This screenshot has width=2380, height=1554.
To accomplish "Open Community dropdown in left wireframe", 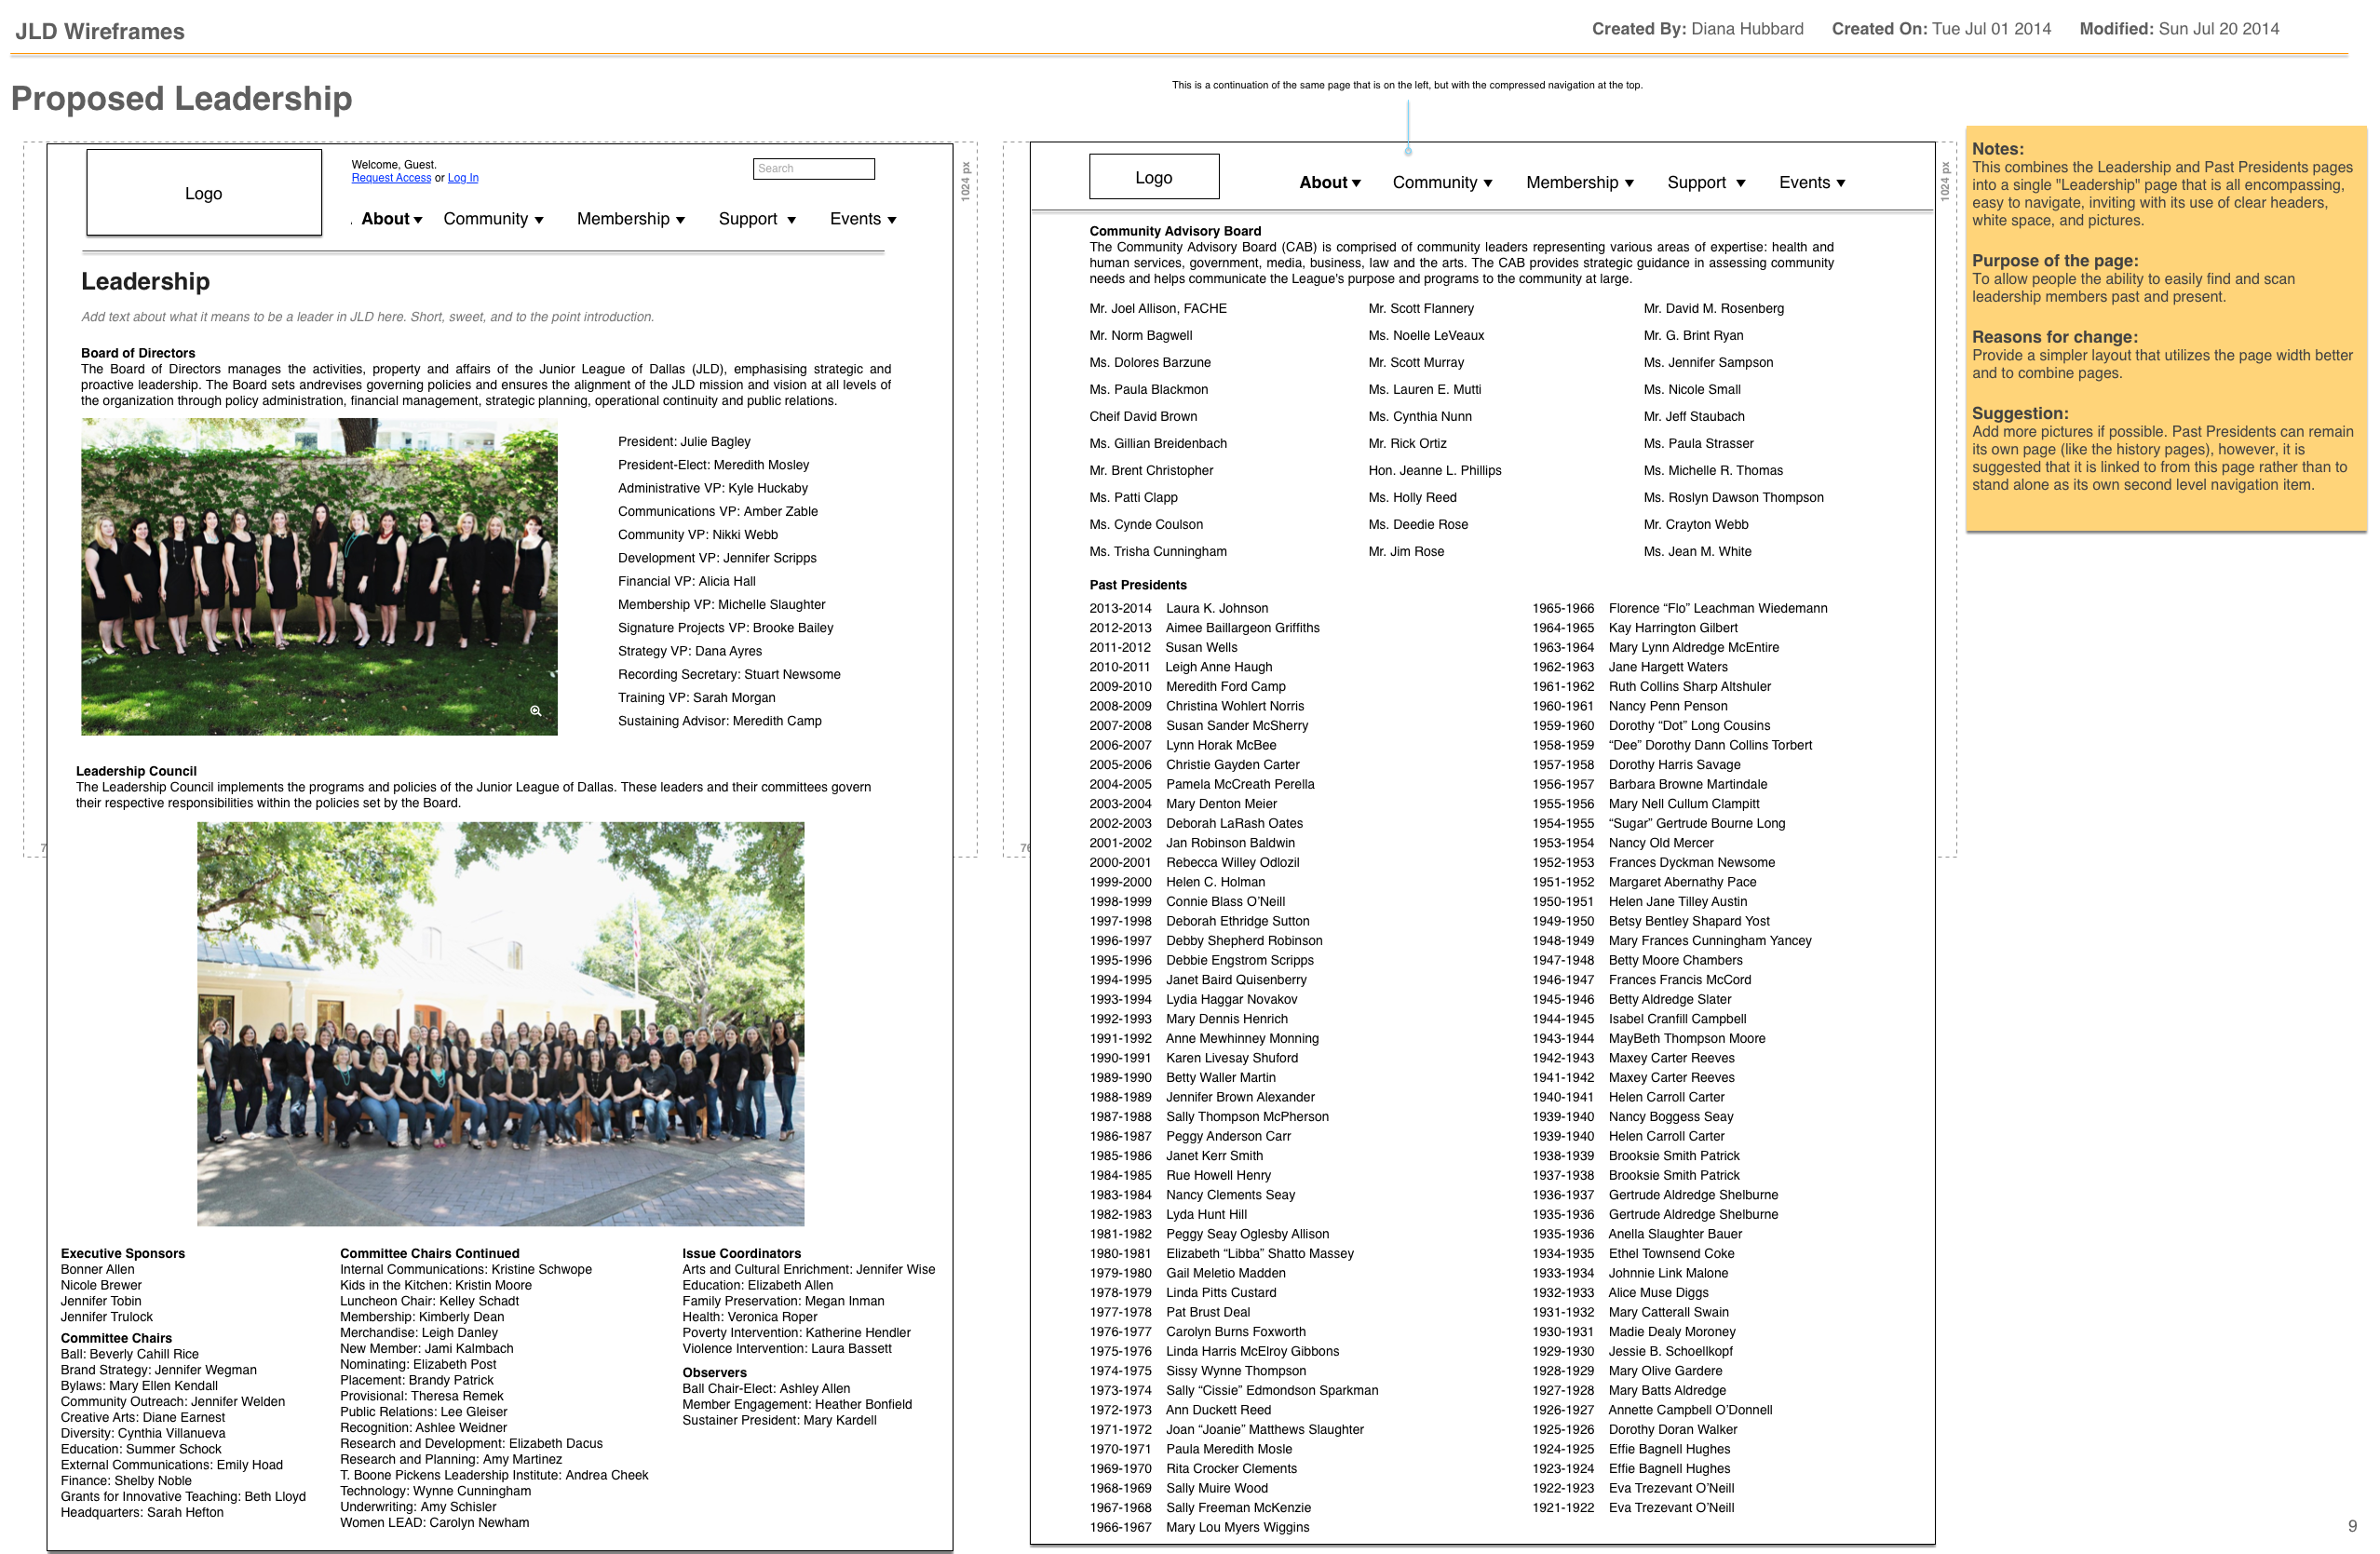I will 493,219.
